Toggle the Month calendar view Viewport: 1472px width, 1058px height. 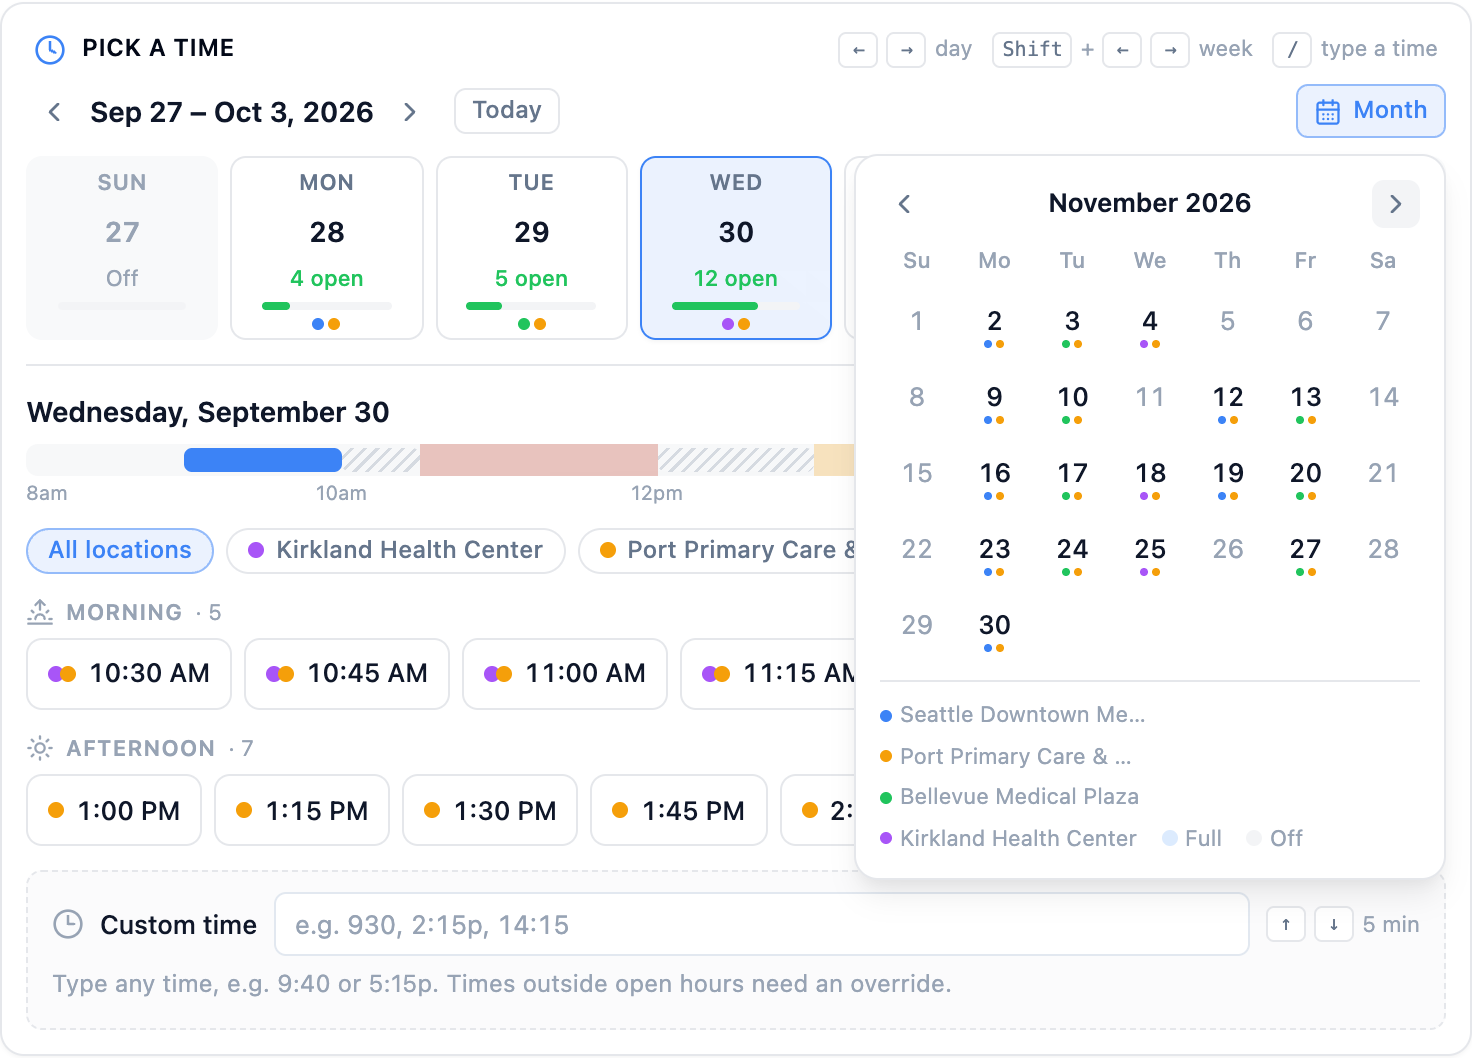click(x=1371, y=111)
